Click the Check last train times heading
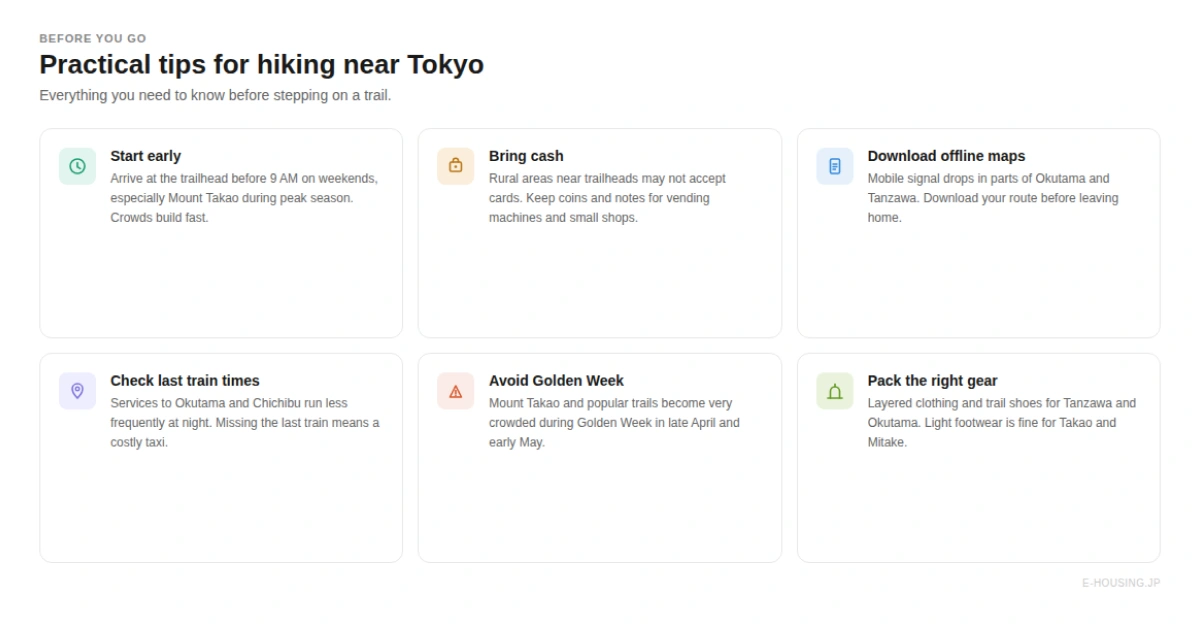The width and height of the screenshot is (1200, 630). [x=185, y=381]
